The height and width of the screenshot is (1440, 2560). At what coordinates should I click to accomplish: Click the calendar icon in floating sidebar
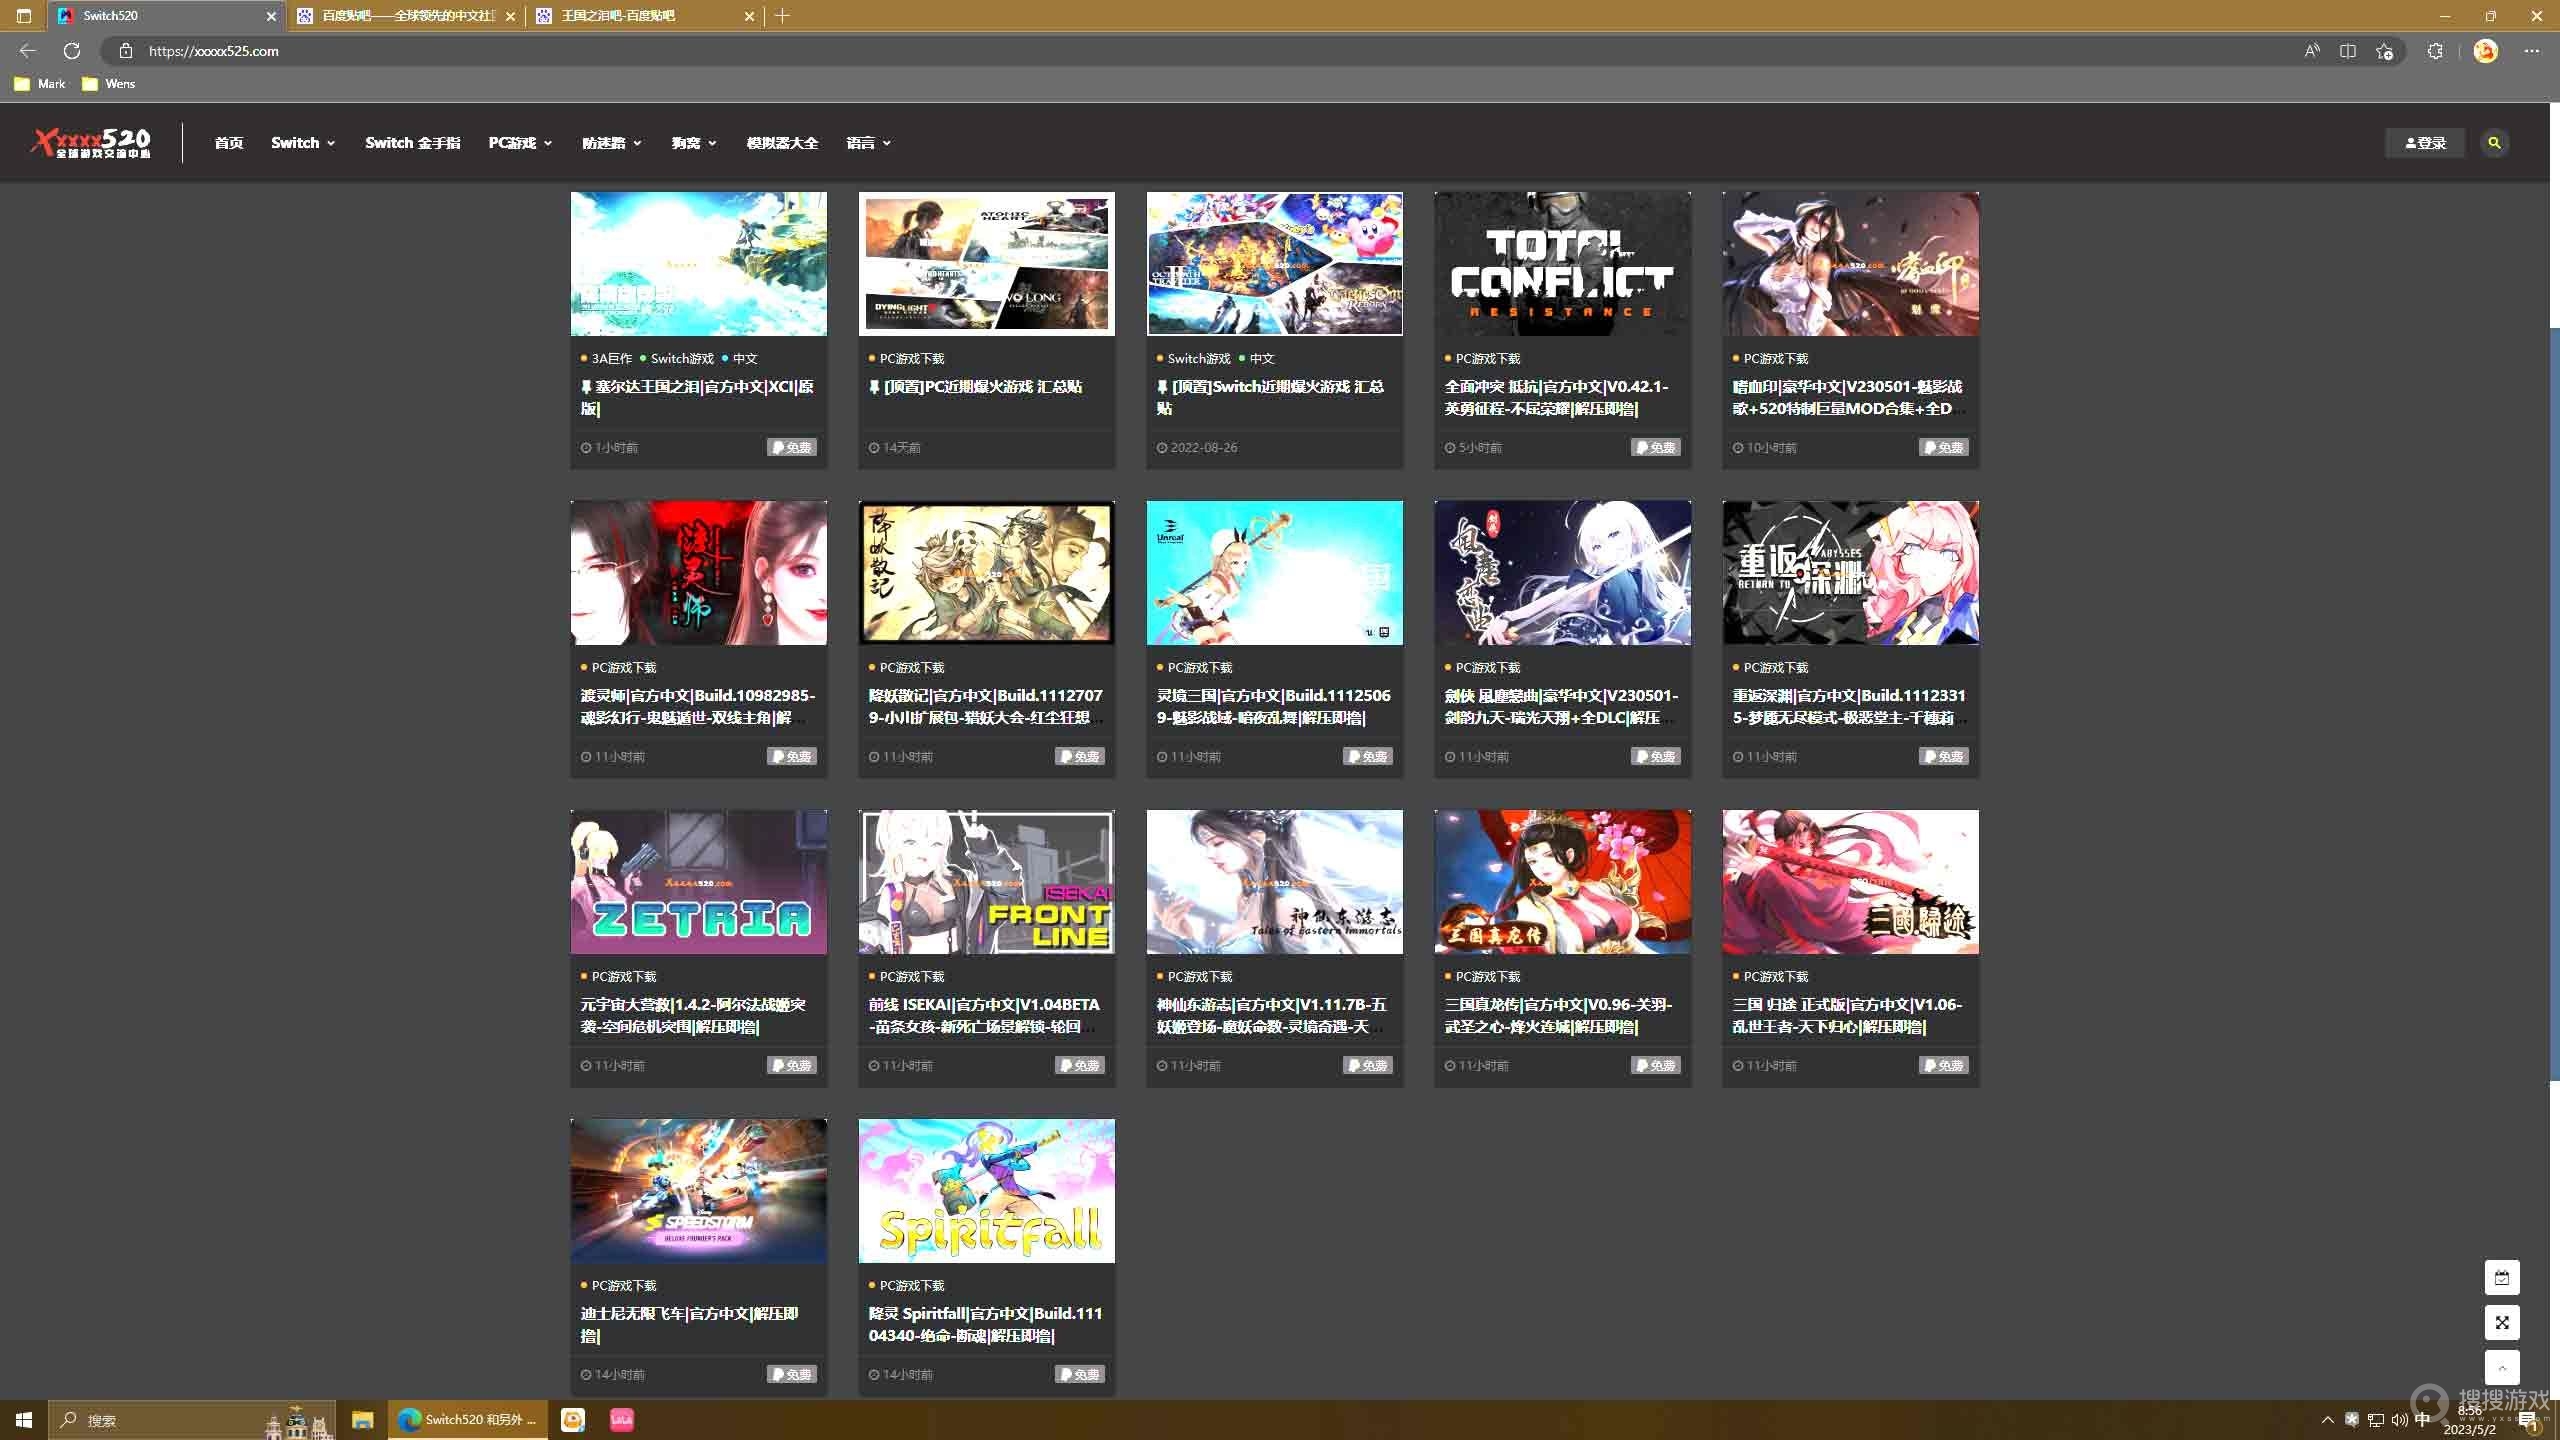click(x=2502, y=1277)
